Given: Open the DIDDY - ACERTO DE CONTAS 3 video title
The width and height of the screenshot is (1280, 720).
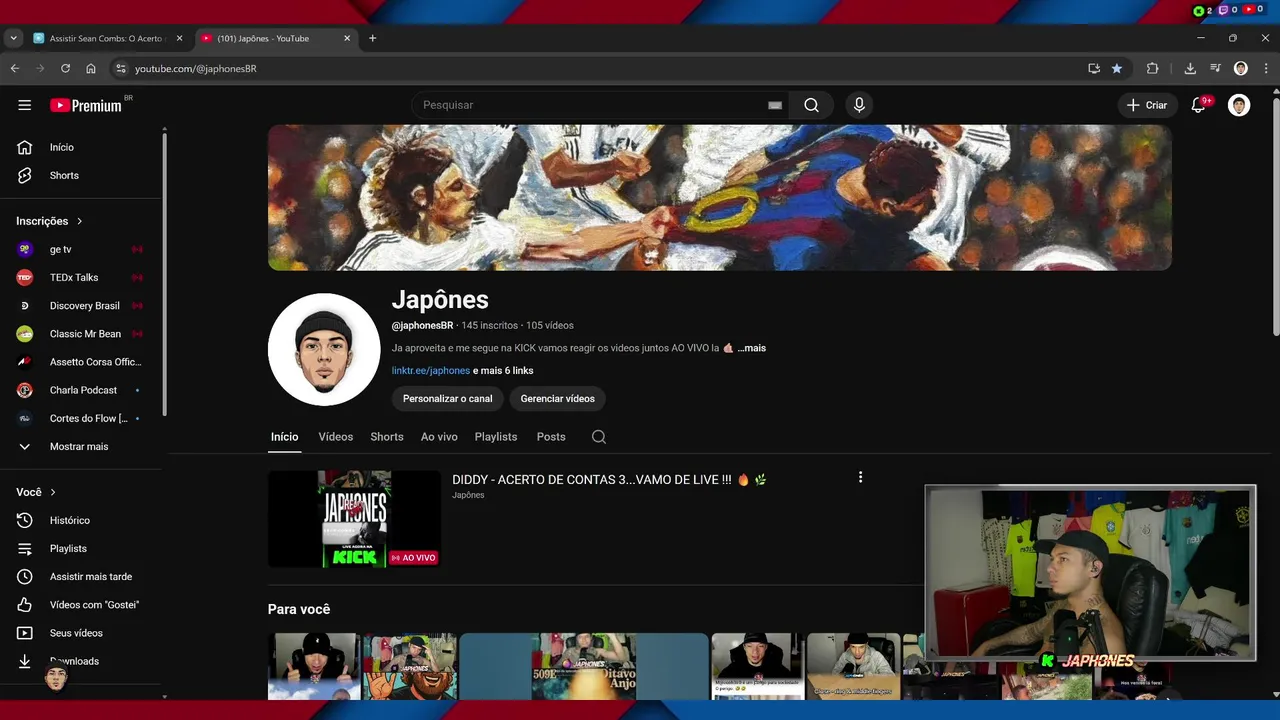Looking at the screenshot, I should (x=609, y=480).
